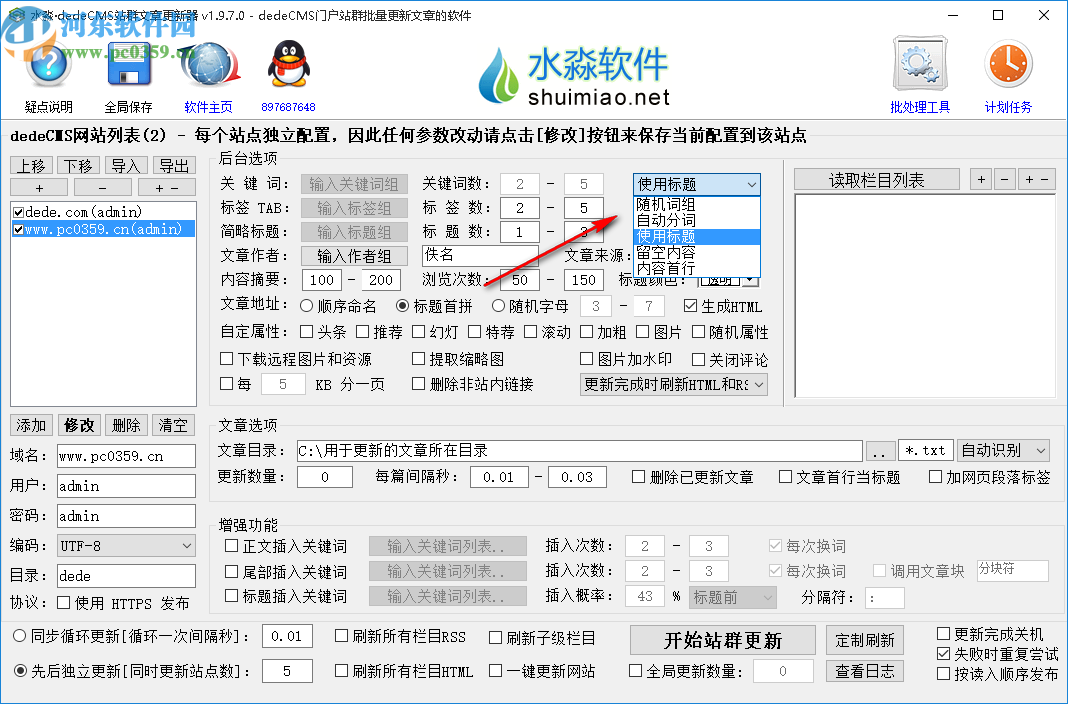Image resolution: width=1068 pixels, height=704 pixels.
Task: Click the admin password input field
Action: (x=126, y=515)
